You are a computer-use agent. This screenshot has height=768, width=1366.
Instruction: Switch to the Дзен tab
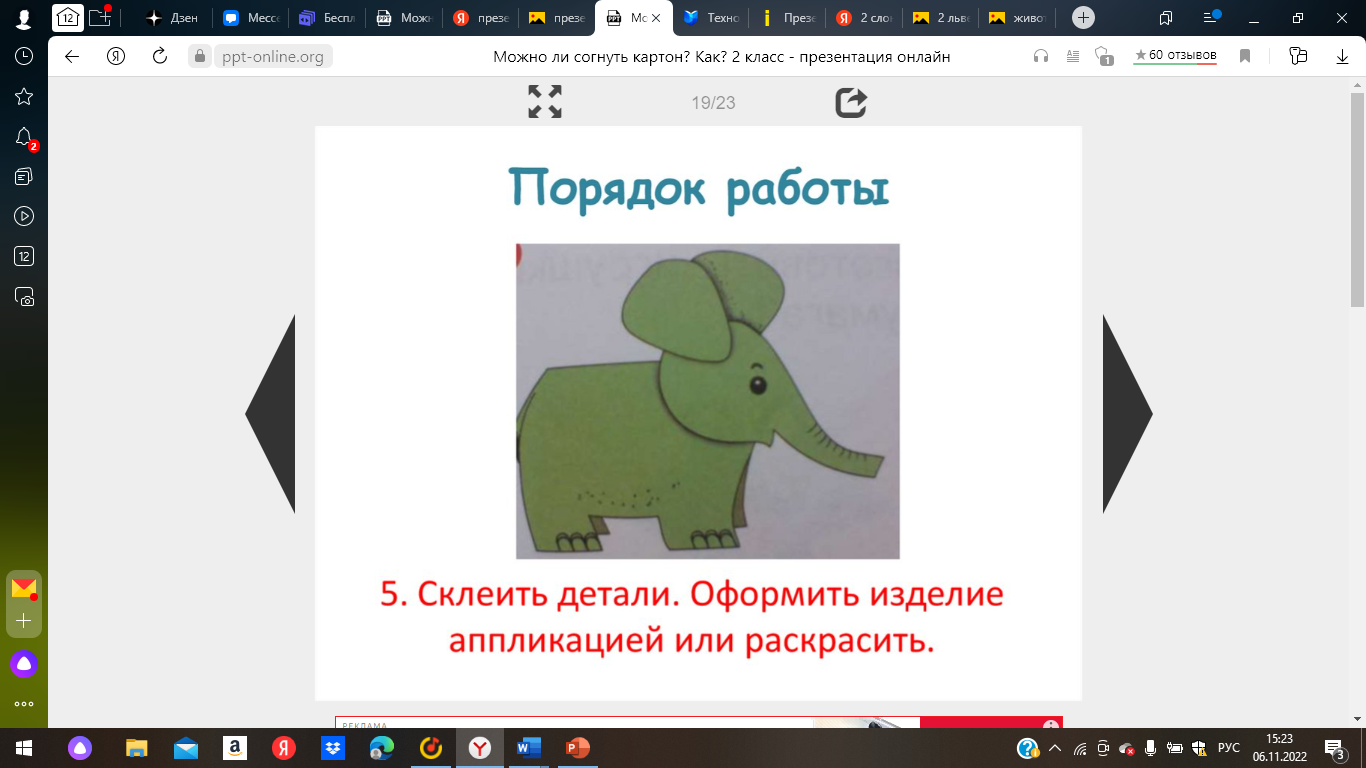(172, 18)
